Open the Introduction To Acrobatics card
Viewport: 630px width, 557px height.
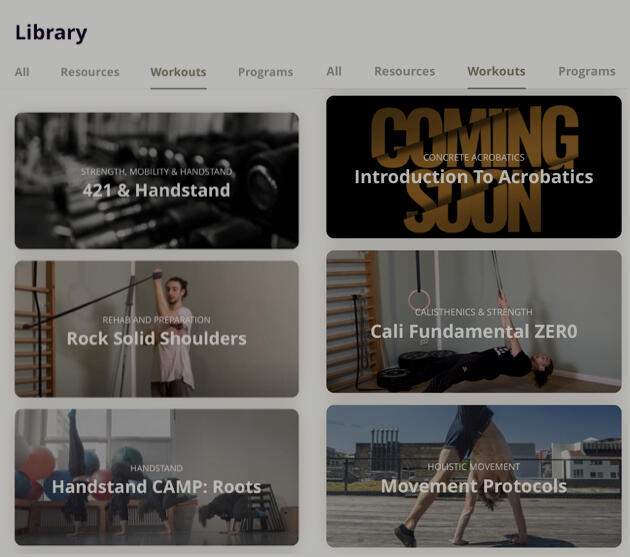click(x=474, y=167)
